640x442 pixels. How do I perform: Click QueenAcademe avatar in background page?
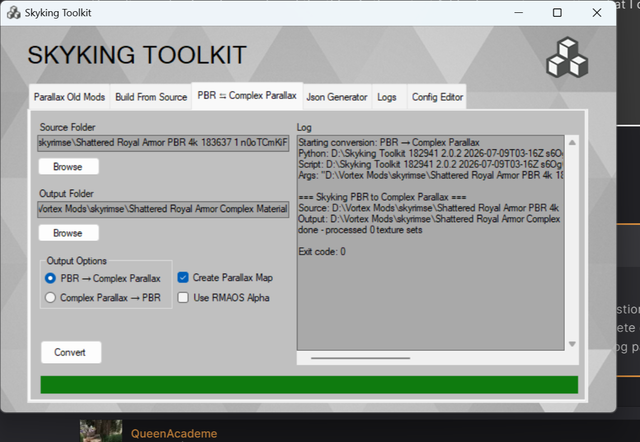pos(101,431)
